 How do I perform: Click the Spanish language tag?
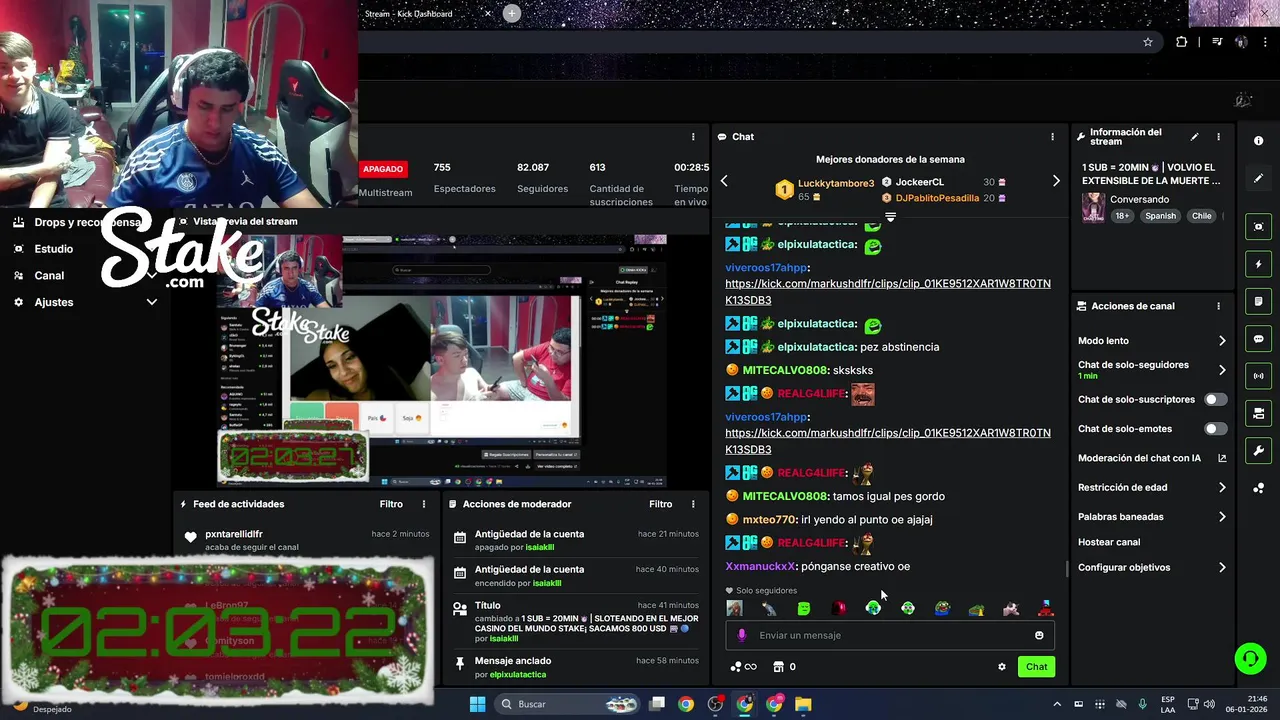click(x=1161, y=216)
